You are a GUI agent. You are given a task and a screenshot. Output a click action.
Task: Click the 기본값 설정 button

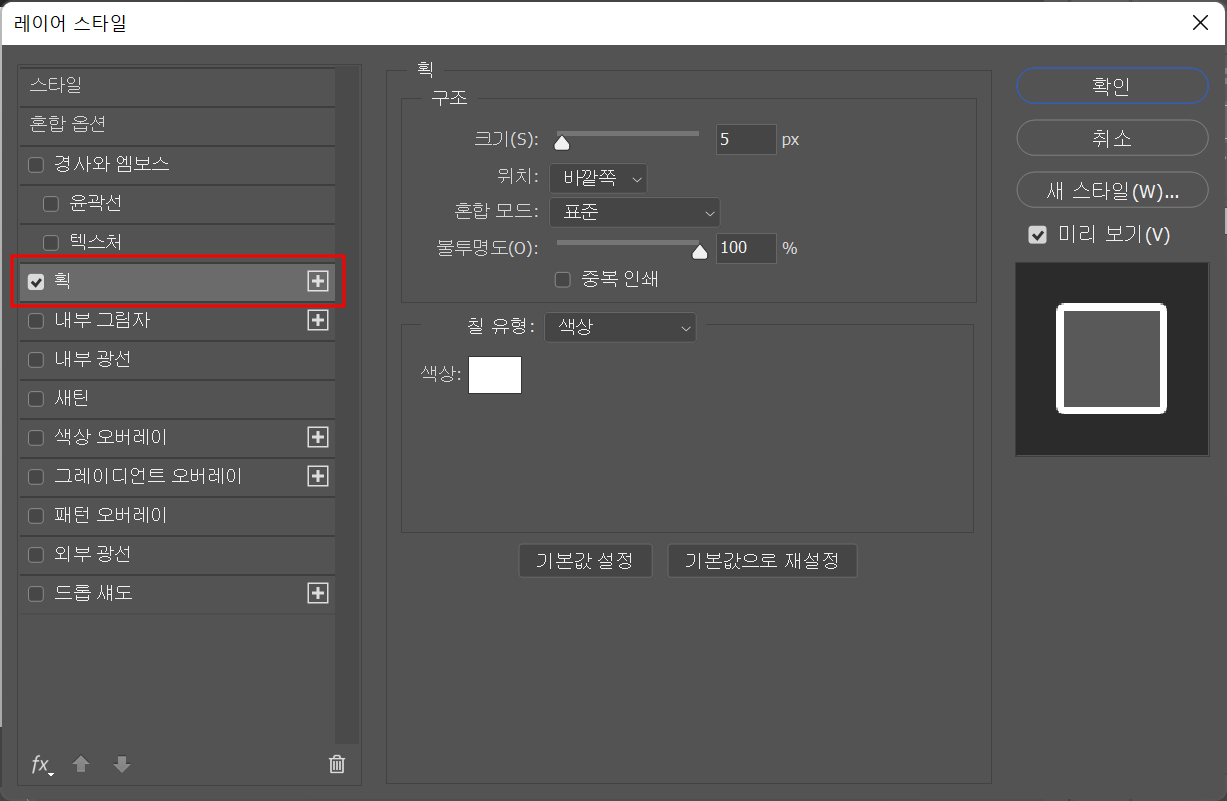[x=585, y=561]
